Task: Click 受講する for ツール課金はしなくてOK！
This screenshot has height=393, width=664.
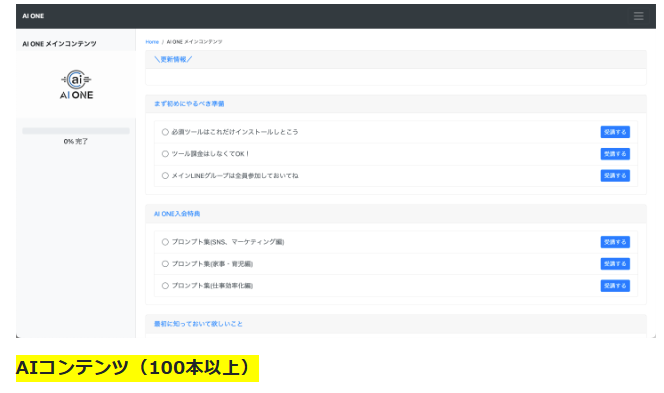Action: pyautogui.click(x=615, y=154)
